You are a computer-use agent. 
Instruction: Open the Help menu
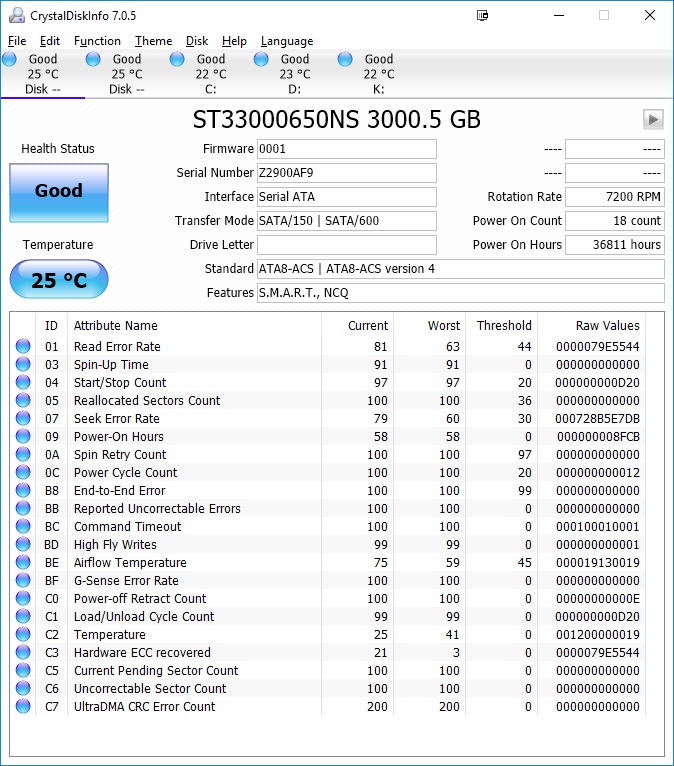pyautogui.click(x=234, y=41)
